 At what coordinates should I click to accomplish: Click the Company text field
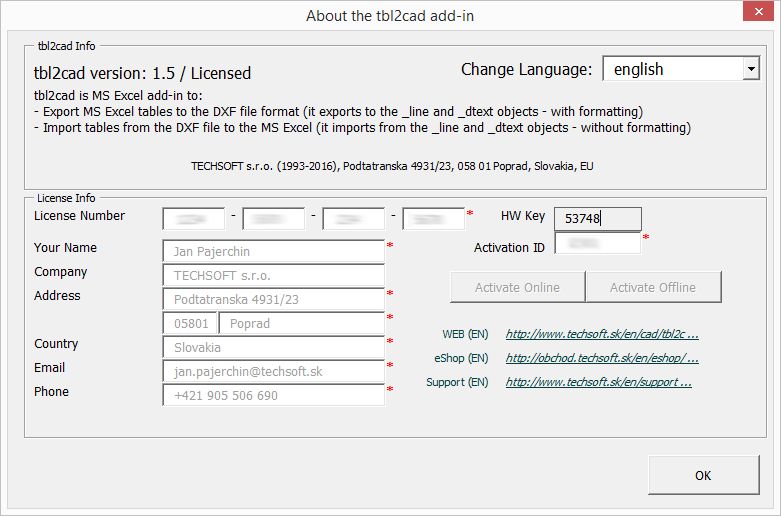pyautogui.click(x=273, y=275)
